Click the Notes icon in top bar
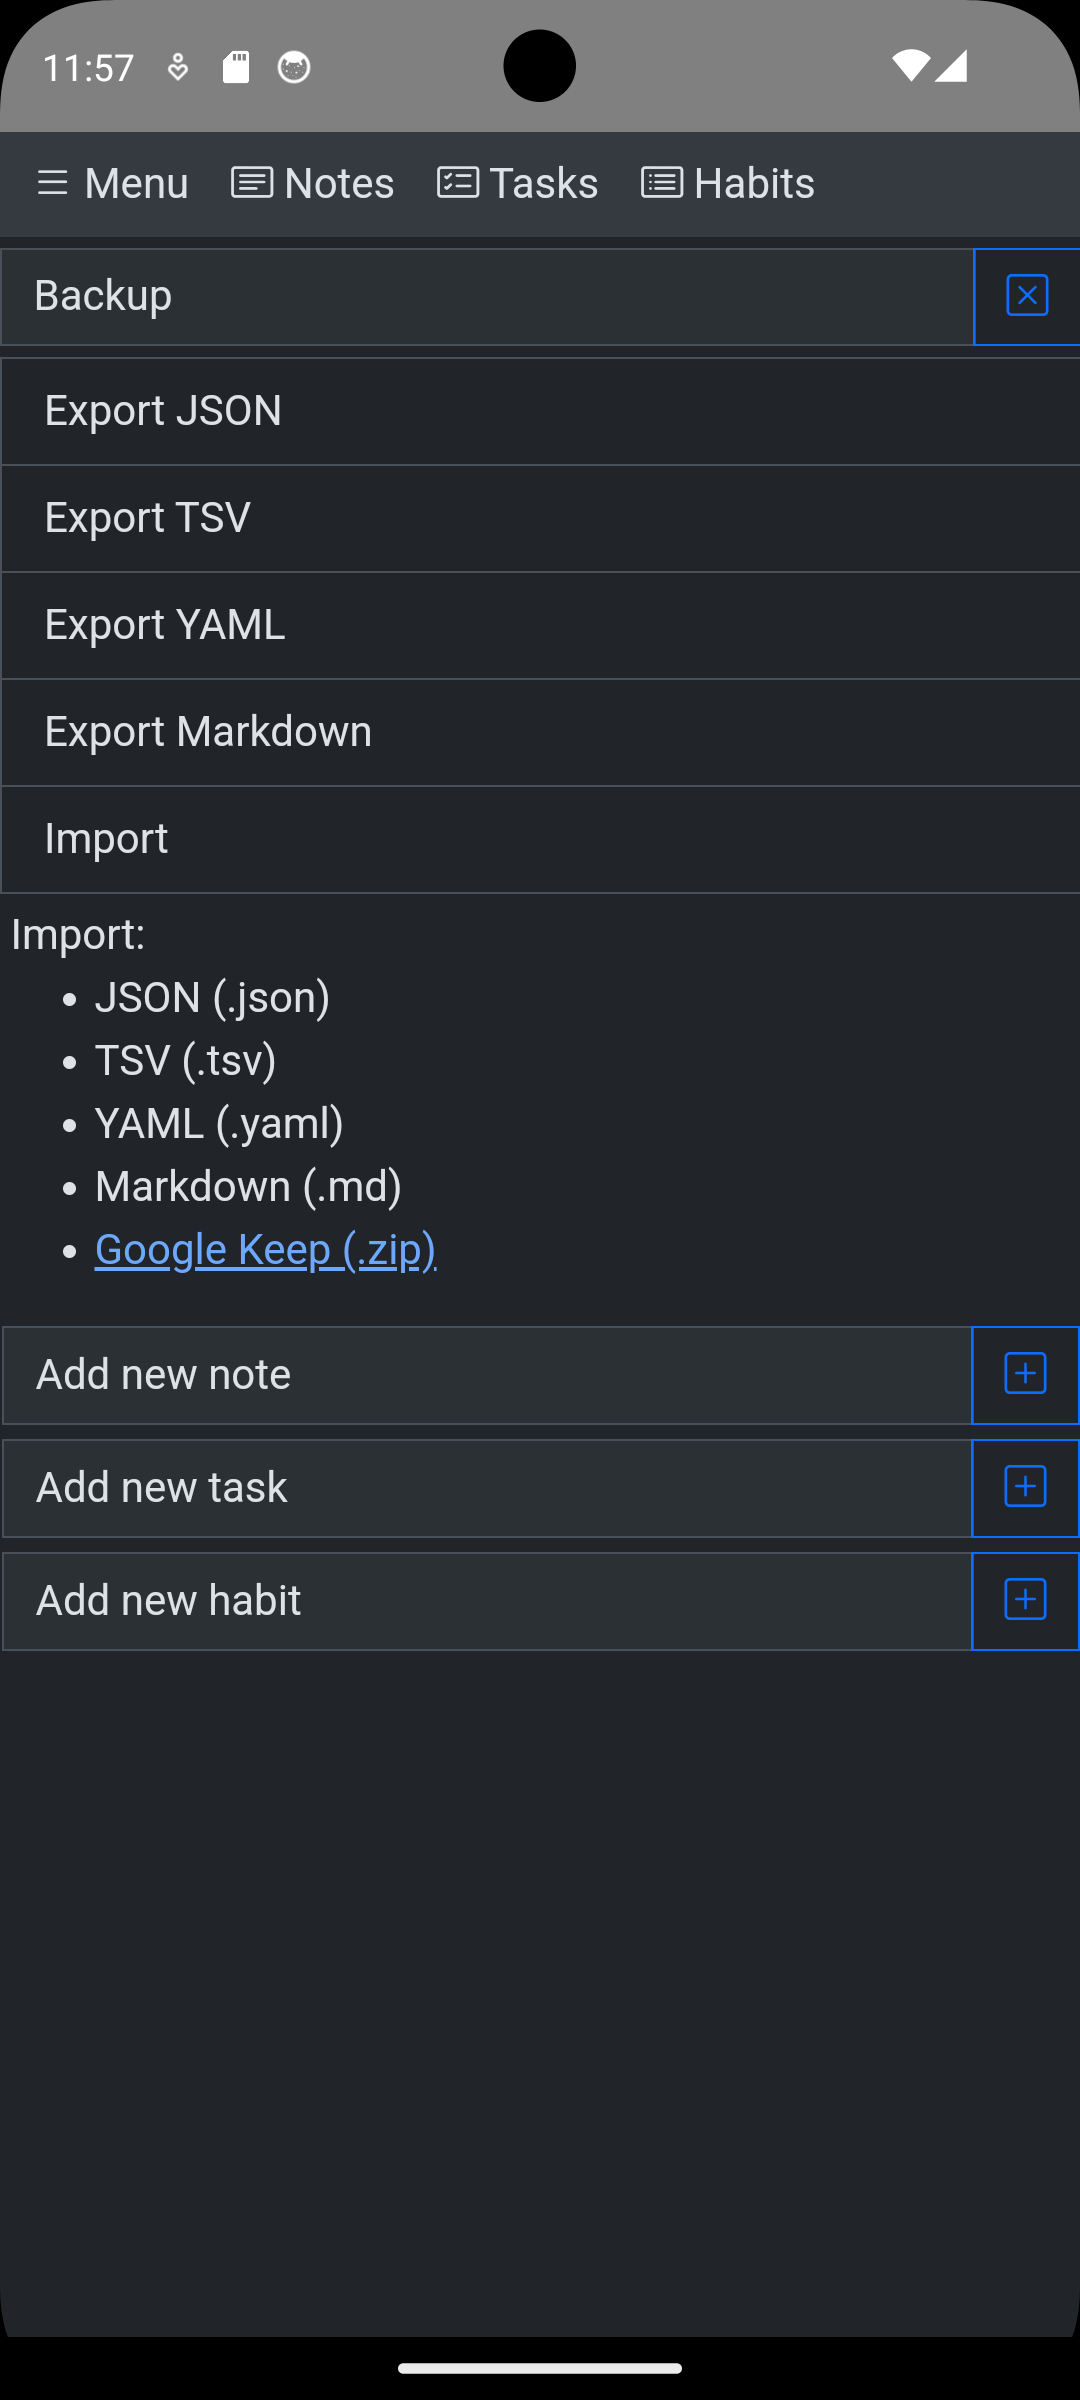The image size is (1080, 2400). tap(252, 183)
